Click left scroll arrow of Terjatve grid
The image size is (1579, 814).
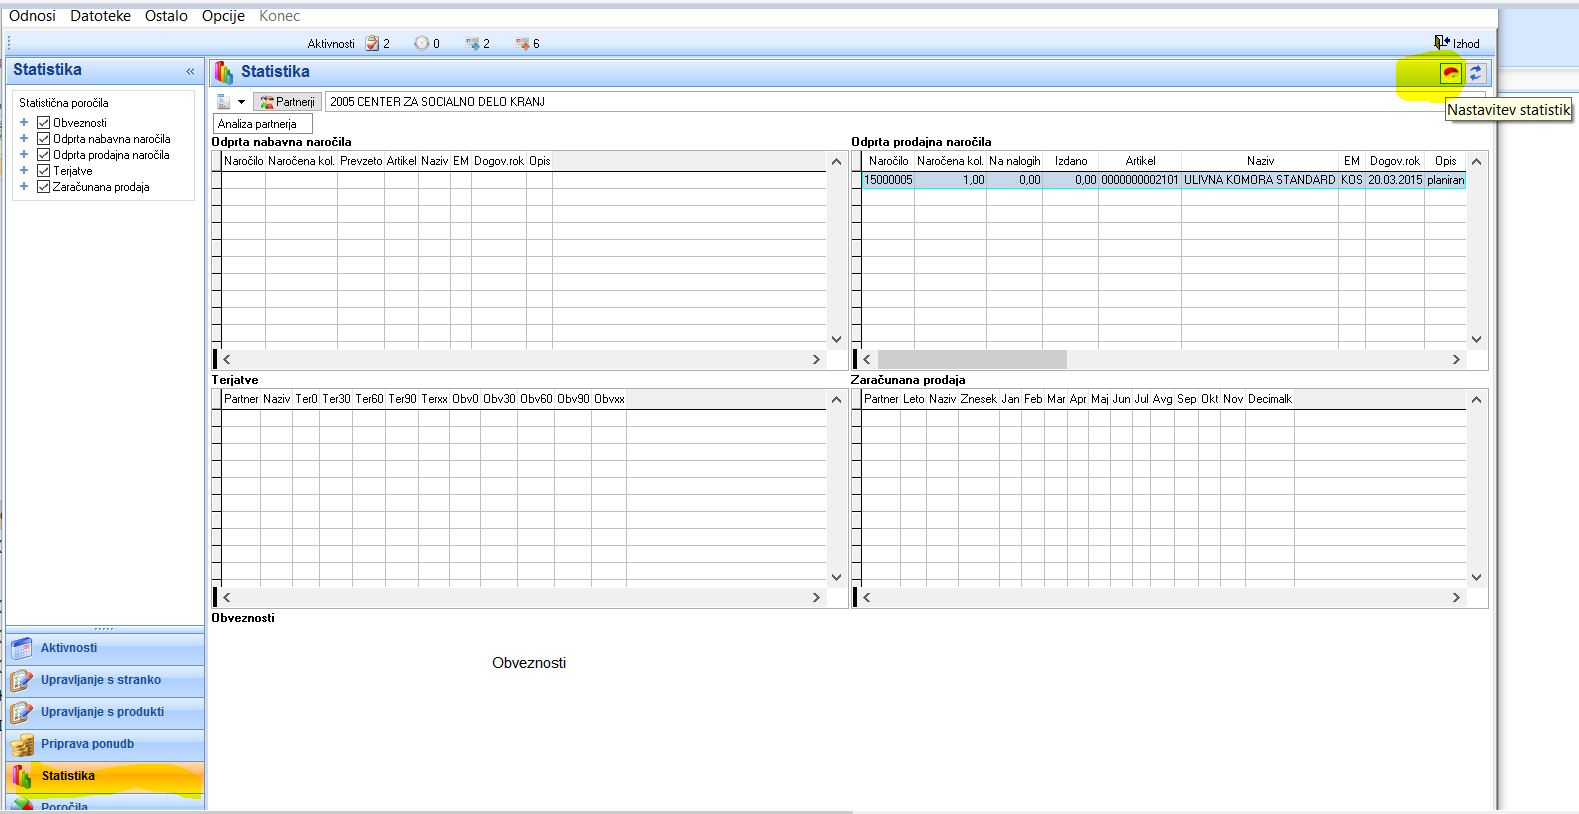227,597
